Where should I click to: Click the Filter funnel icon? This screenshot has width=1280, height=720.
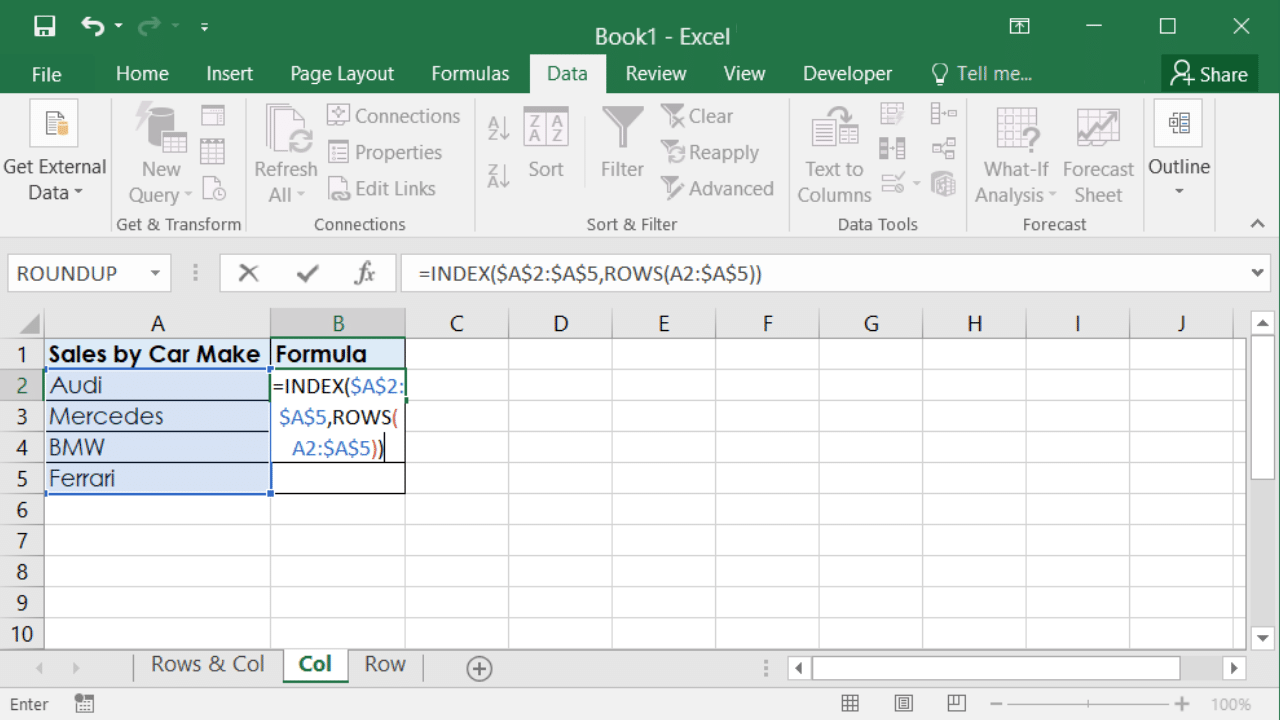coord(622,143)
